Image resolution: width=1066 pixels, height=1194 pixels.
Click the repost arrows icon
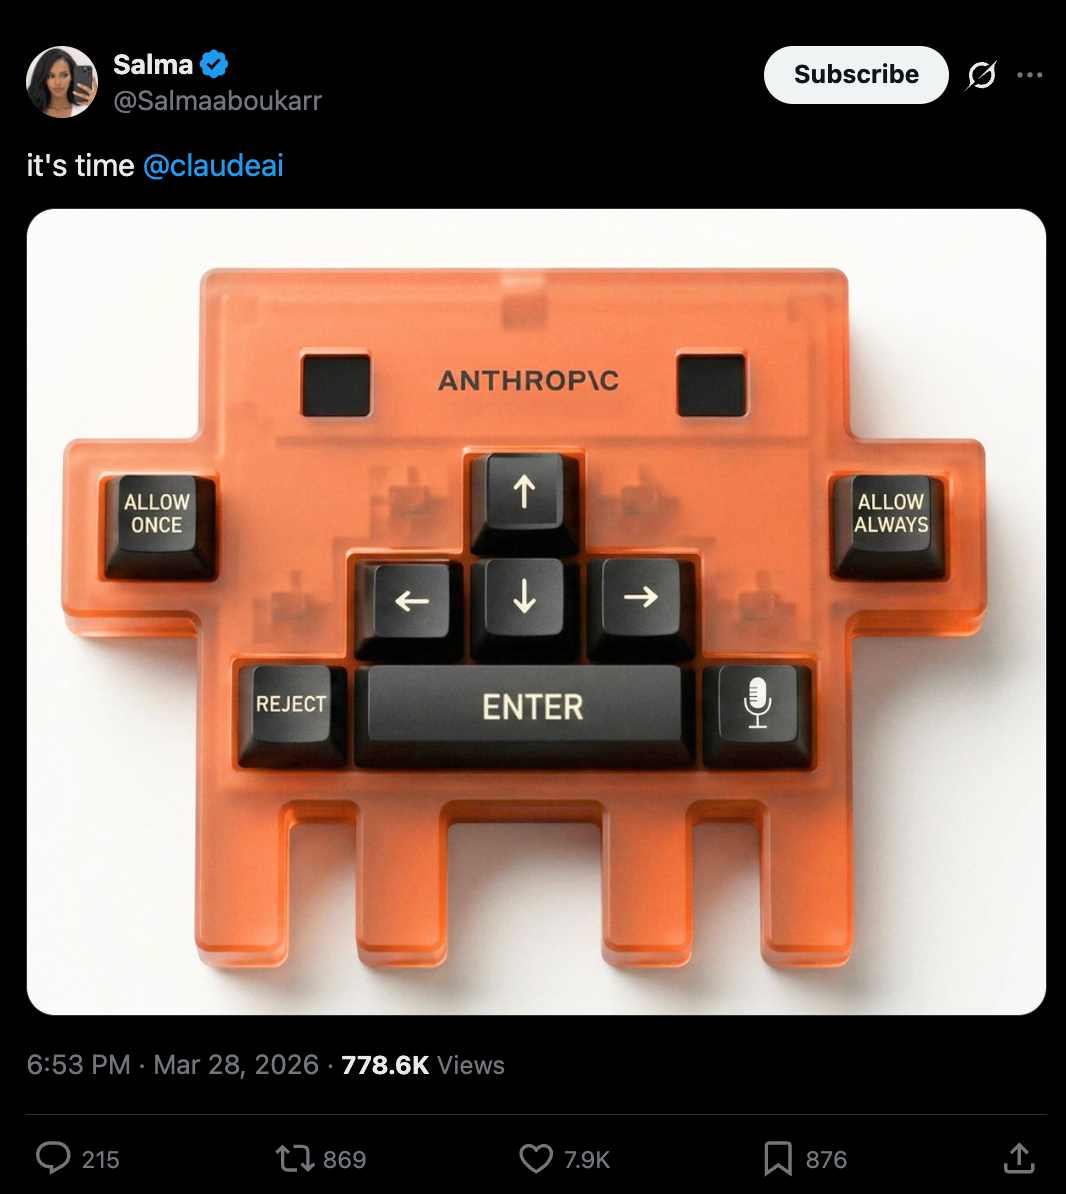click(x=295, y=1158)
